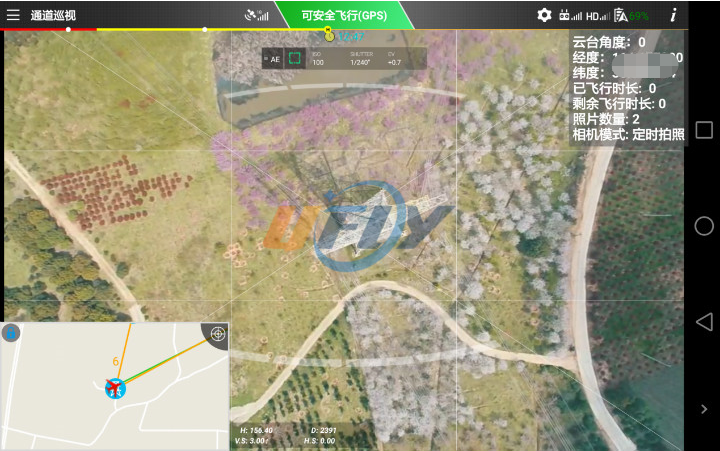Tap the H.S: 0.00 horizontal speed readout

click(319, 441)
